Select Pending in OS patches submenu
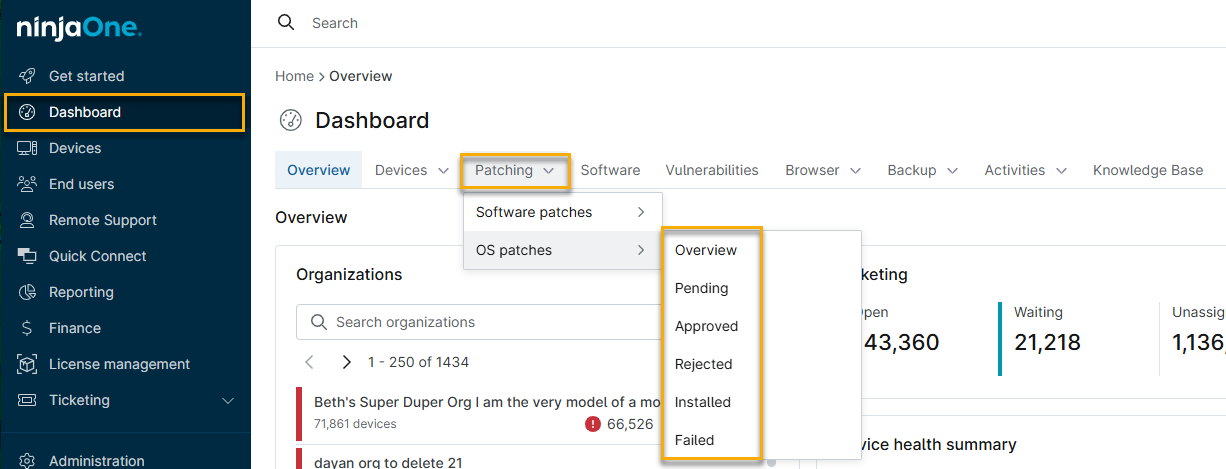 [x=701, y=288]
